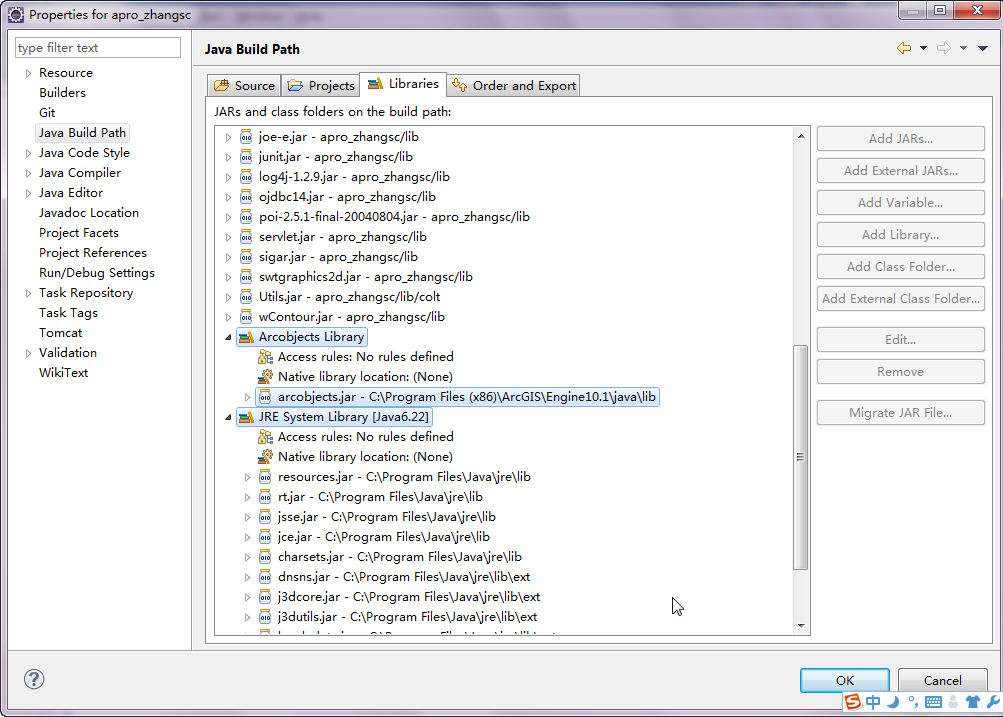Collapse the Arcobjects Library node
Image resolution: width=1003 pixels, height=717 pixels.
coord(228,337)
